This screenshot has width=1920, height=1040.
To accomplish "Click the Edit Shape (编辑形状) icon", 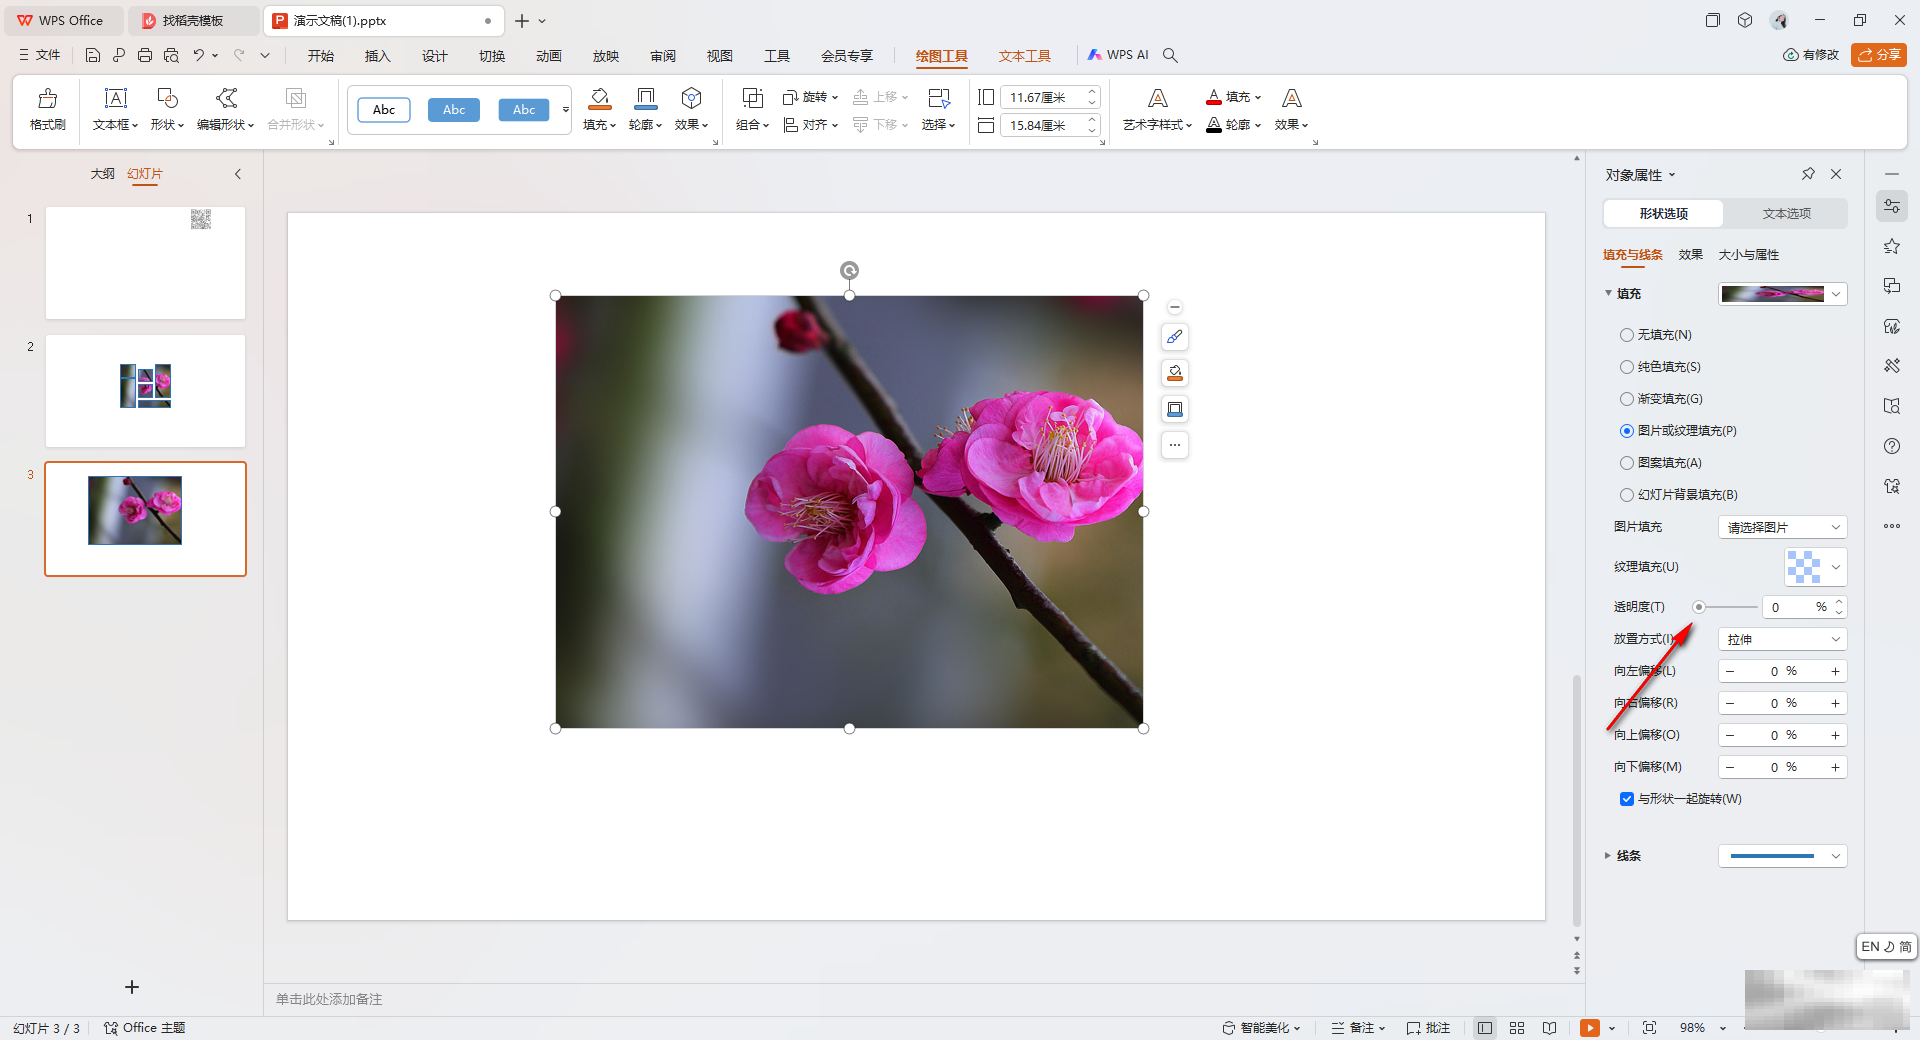I will [x=226, y=98].
